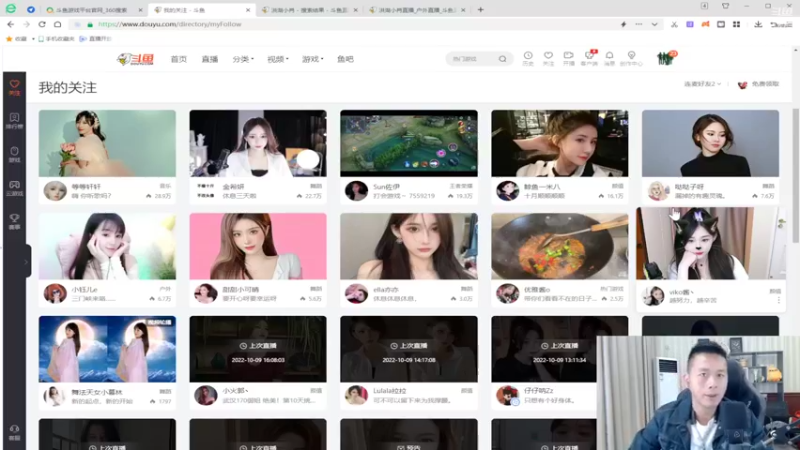Viewport: 800px width, 450px height.
Task: Open 小火郭 last broadcast 2022-10-09 16:08:03 card
Action: click(x=258, y=349)
